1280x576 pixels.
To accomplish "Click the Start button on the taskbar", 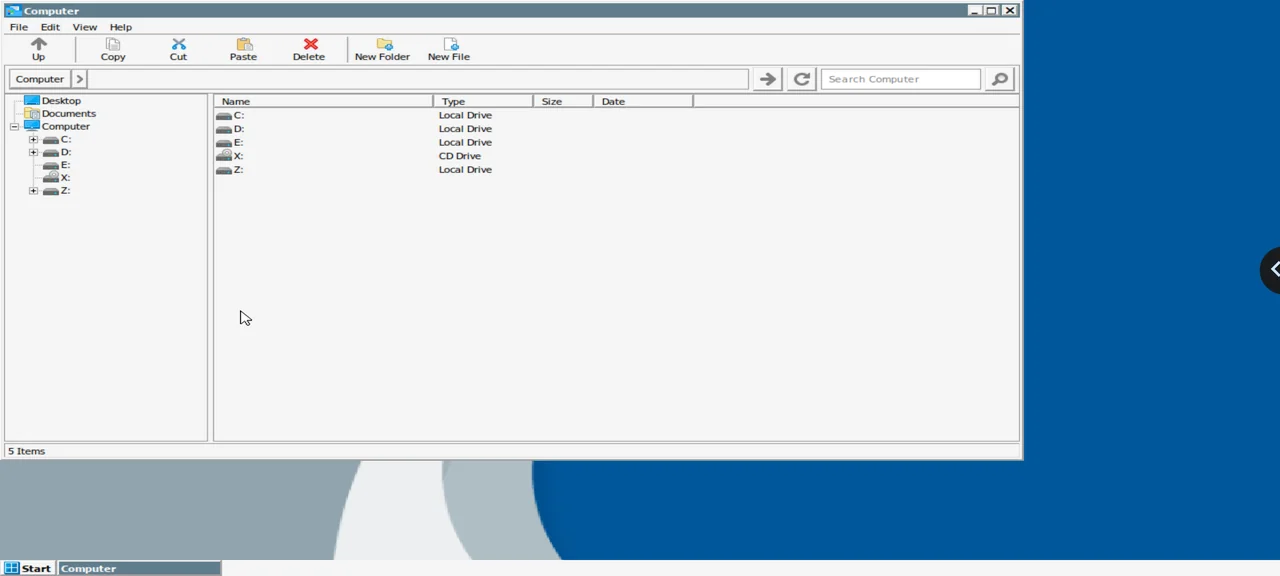I will pos(30,568).
